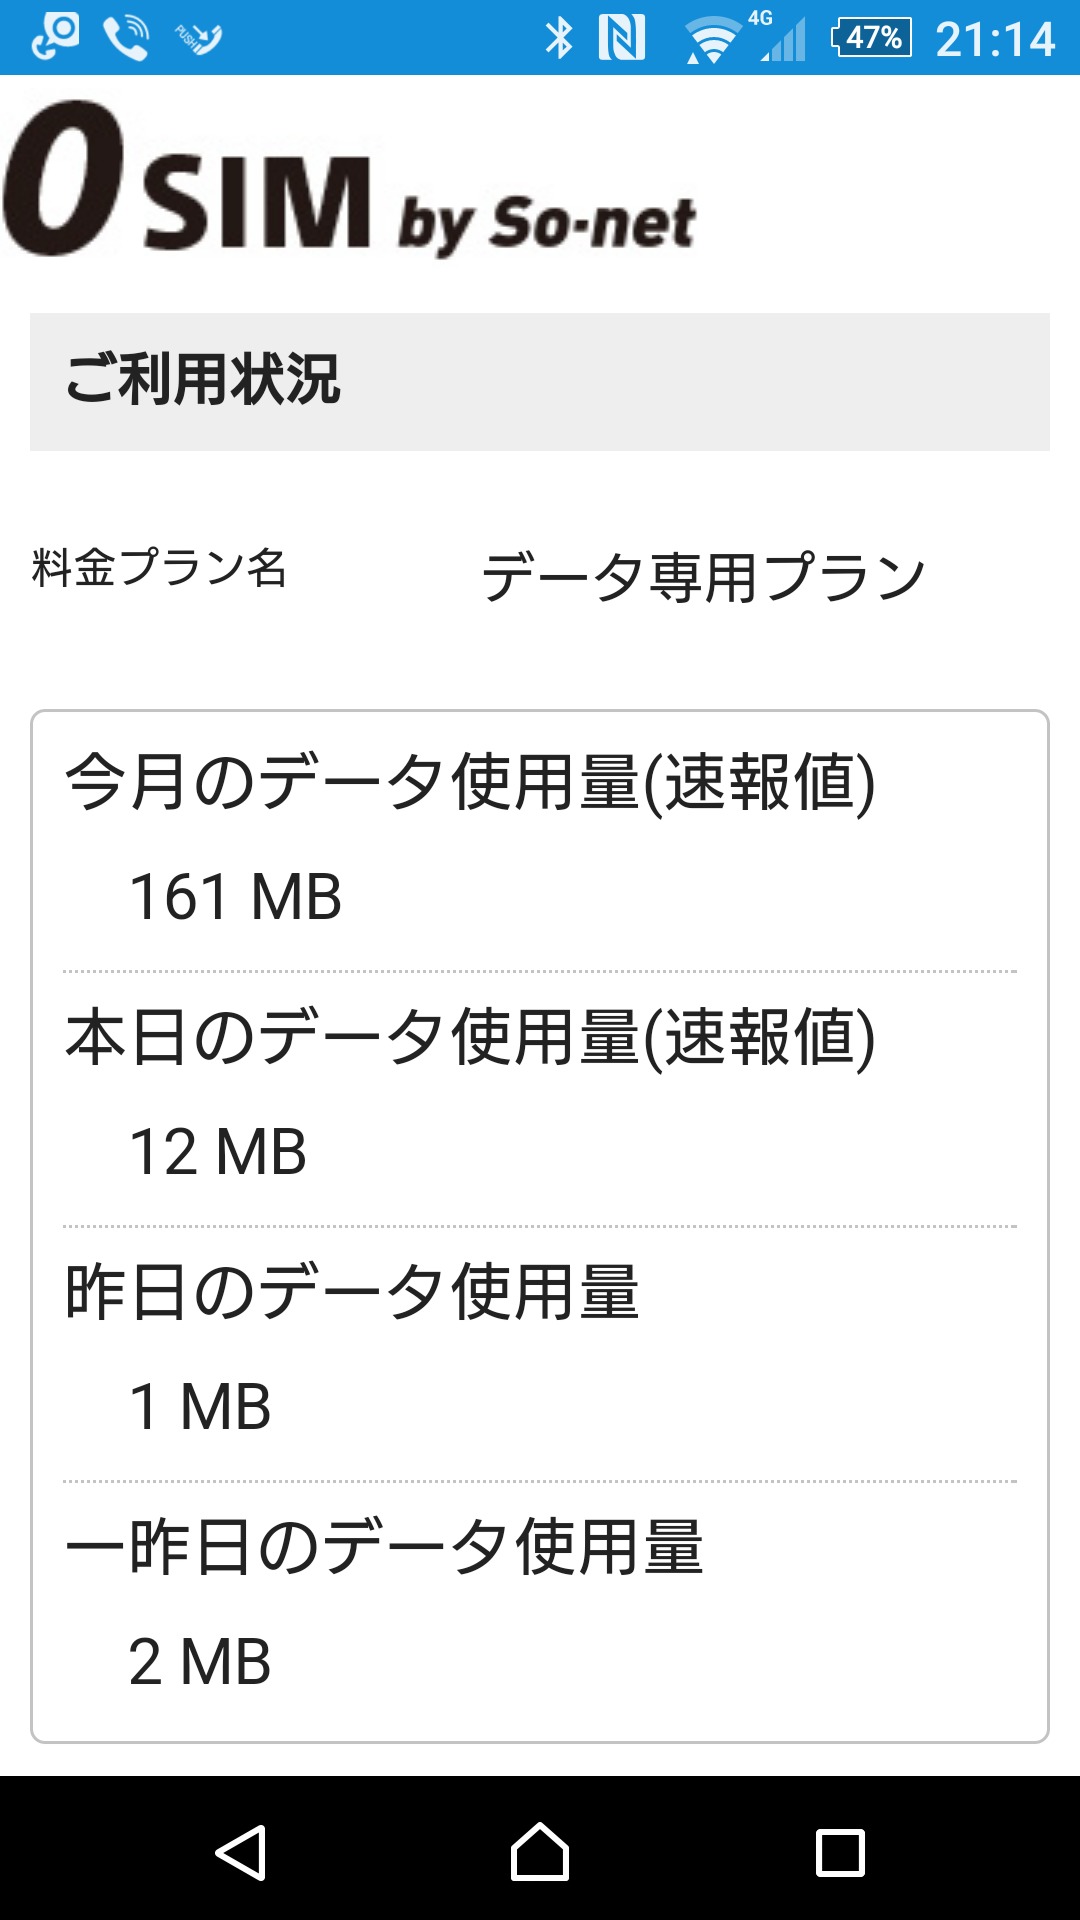Open recent apps with the square button
The width and height of the screenshot is (1080, 1920).
click(840, 1852)
